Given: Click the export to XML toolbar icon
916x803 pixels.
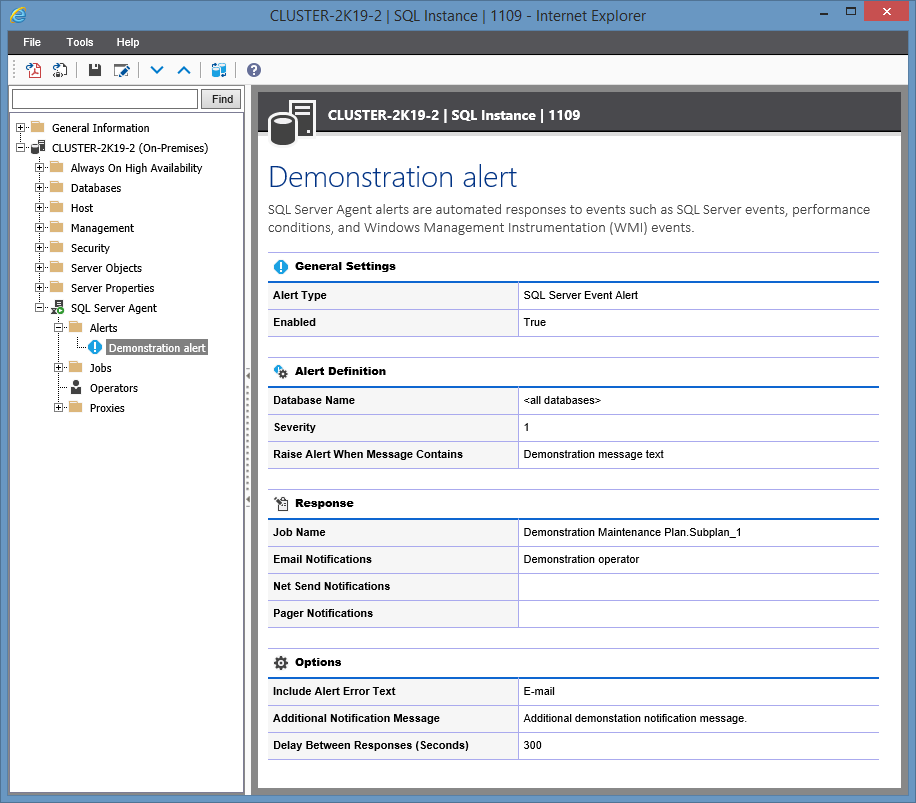Looking at the screenshot, I should tap(60, 70).
